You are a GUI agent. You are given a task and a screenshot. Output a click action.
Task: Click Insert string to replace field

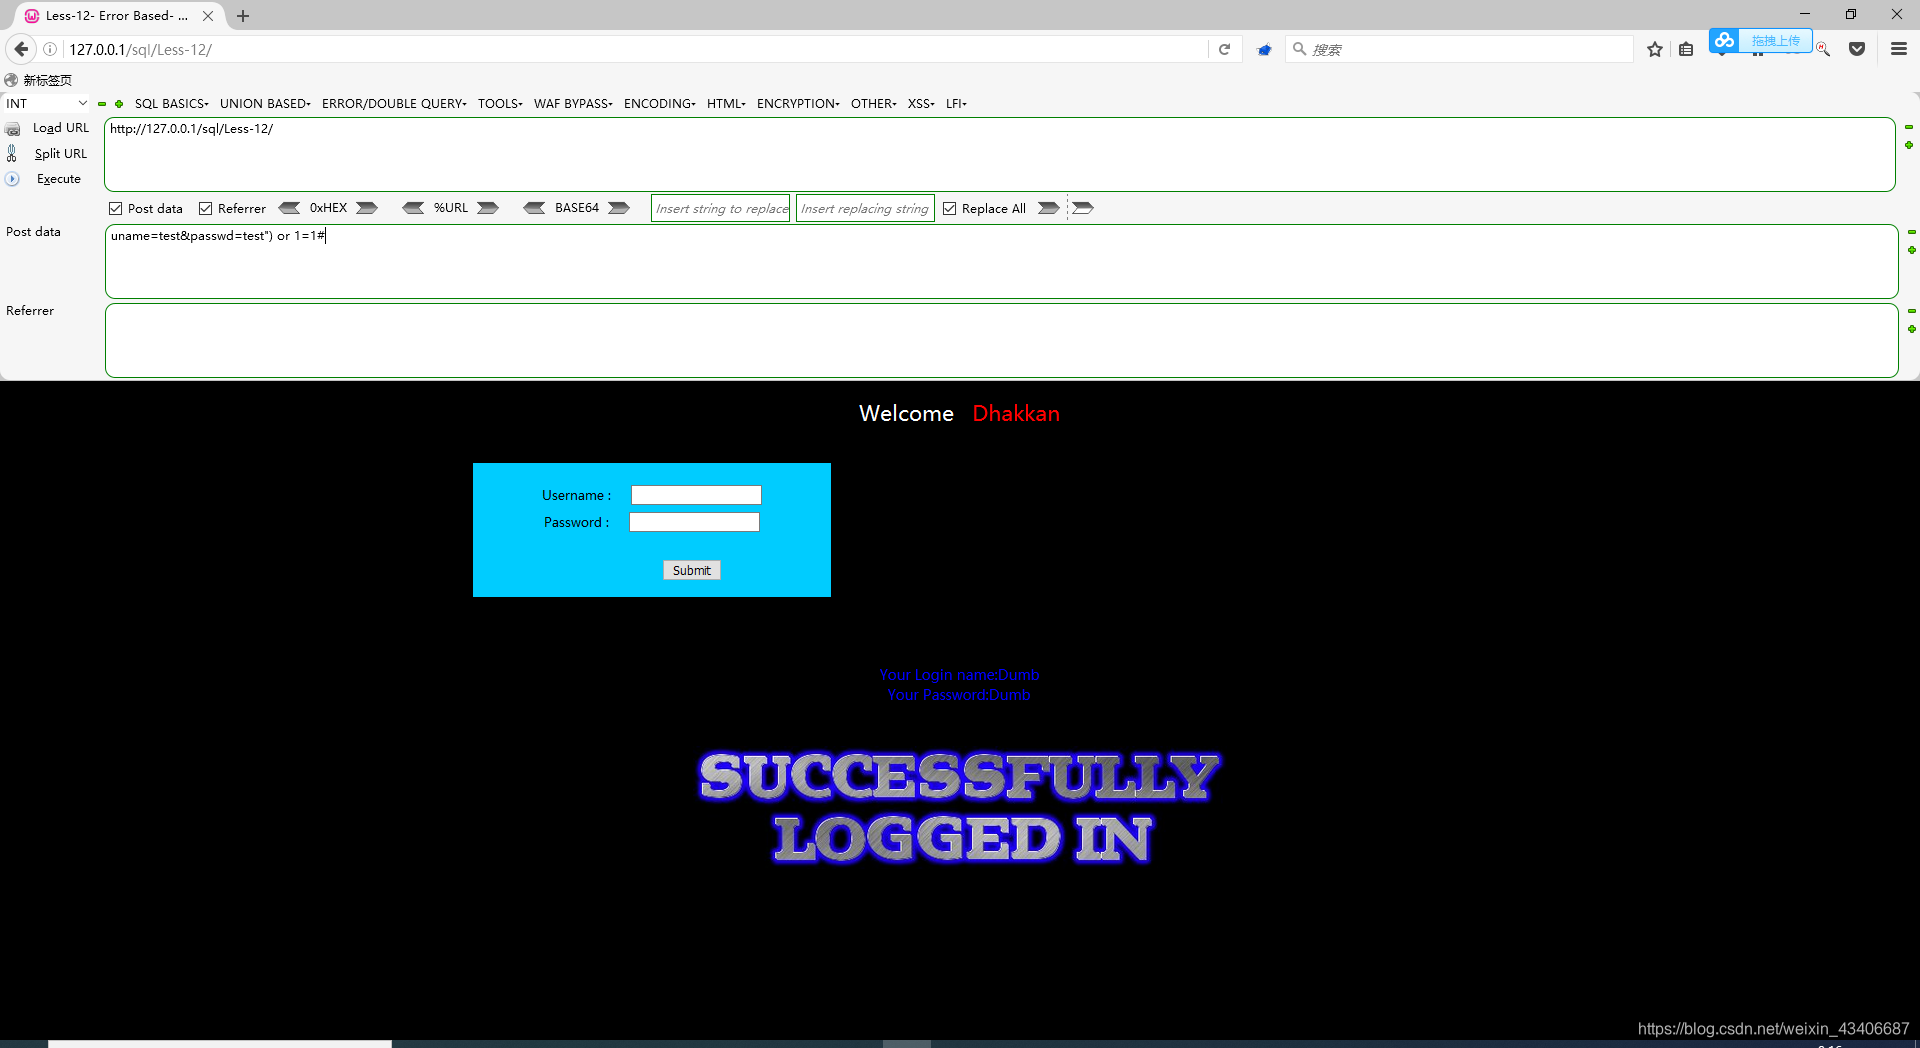click(721, 208)
